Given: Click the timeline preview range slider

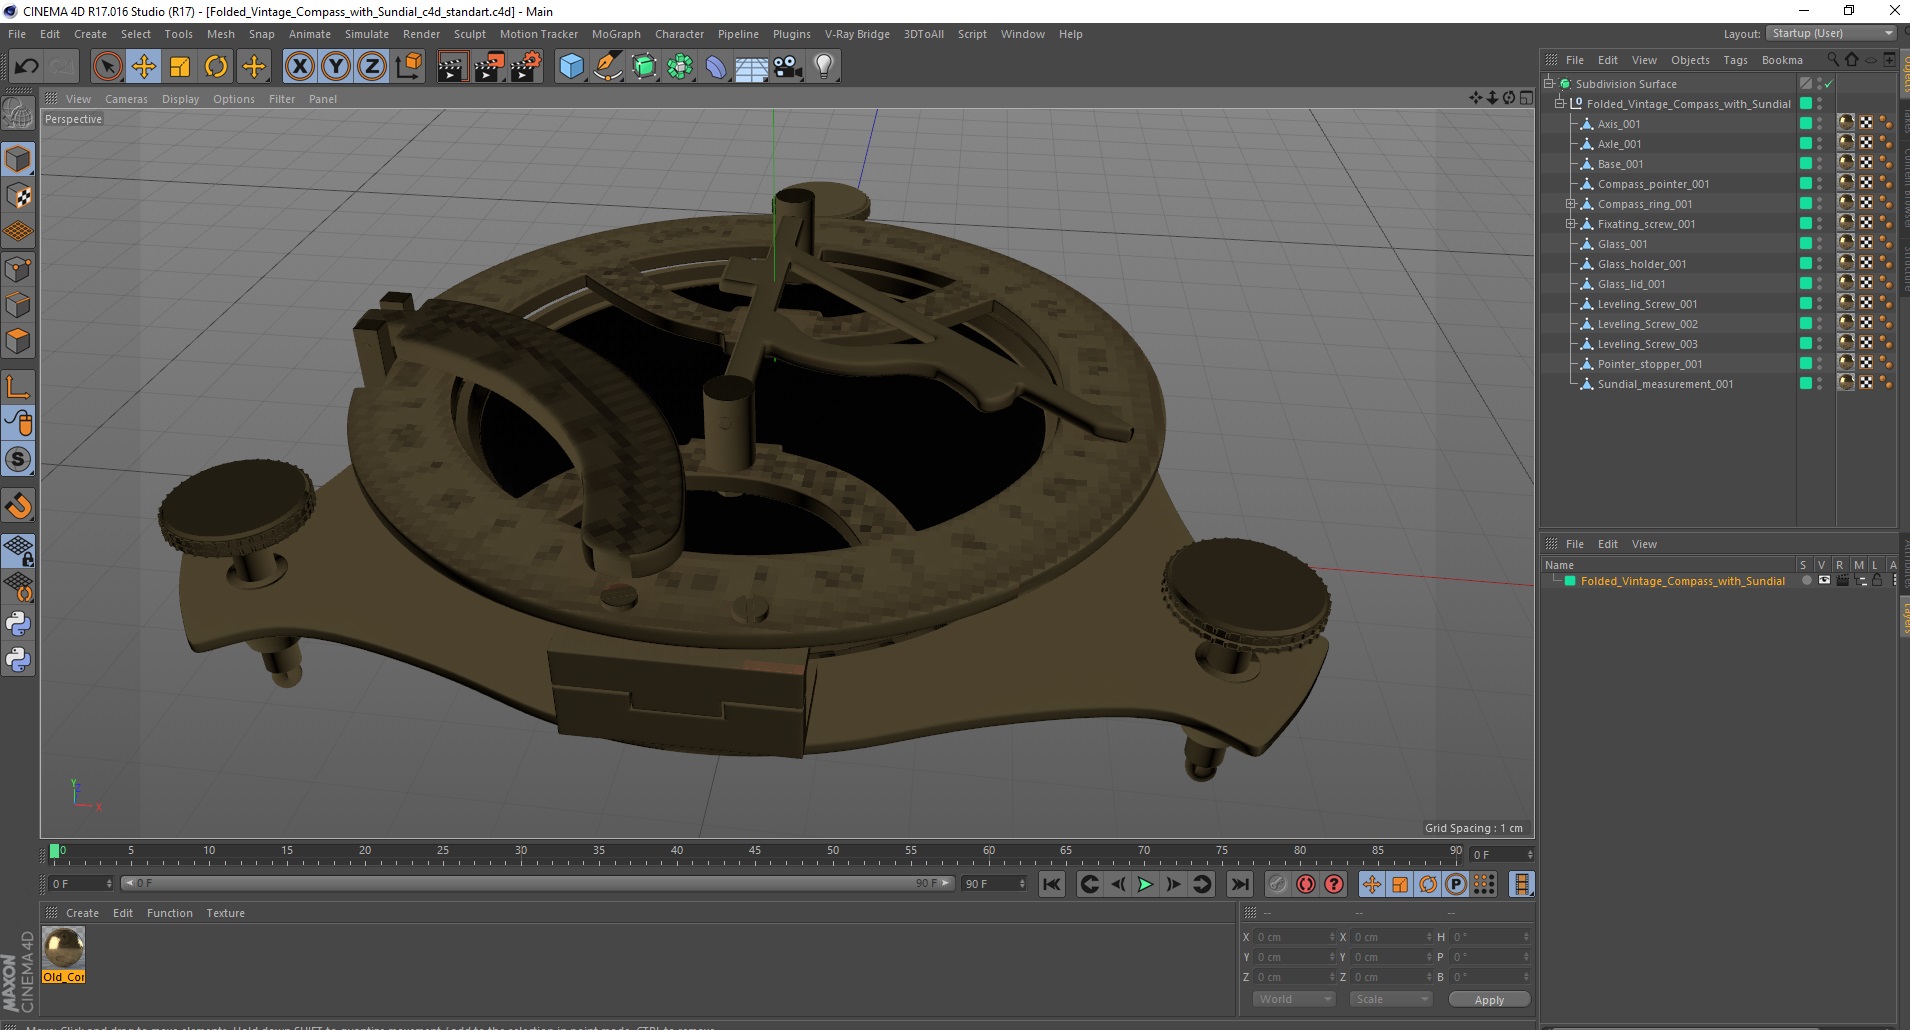Looking at the screenshot, I should pos(536,883).
